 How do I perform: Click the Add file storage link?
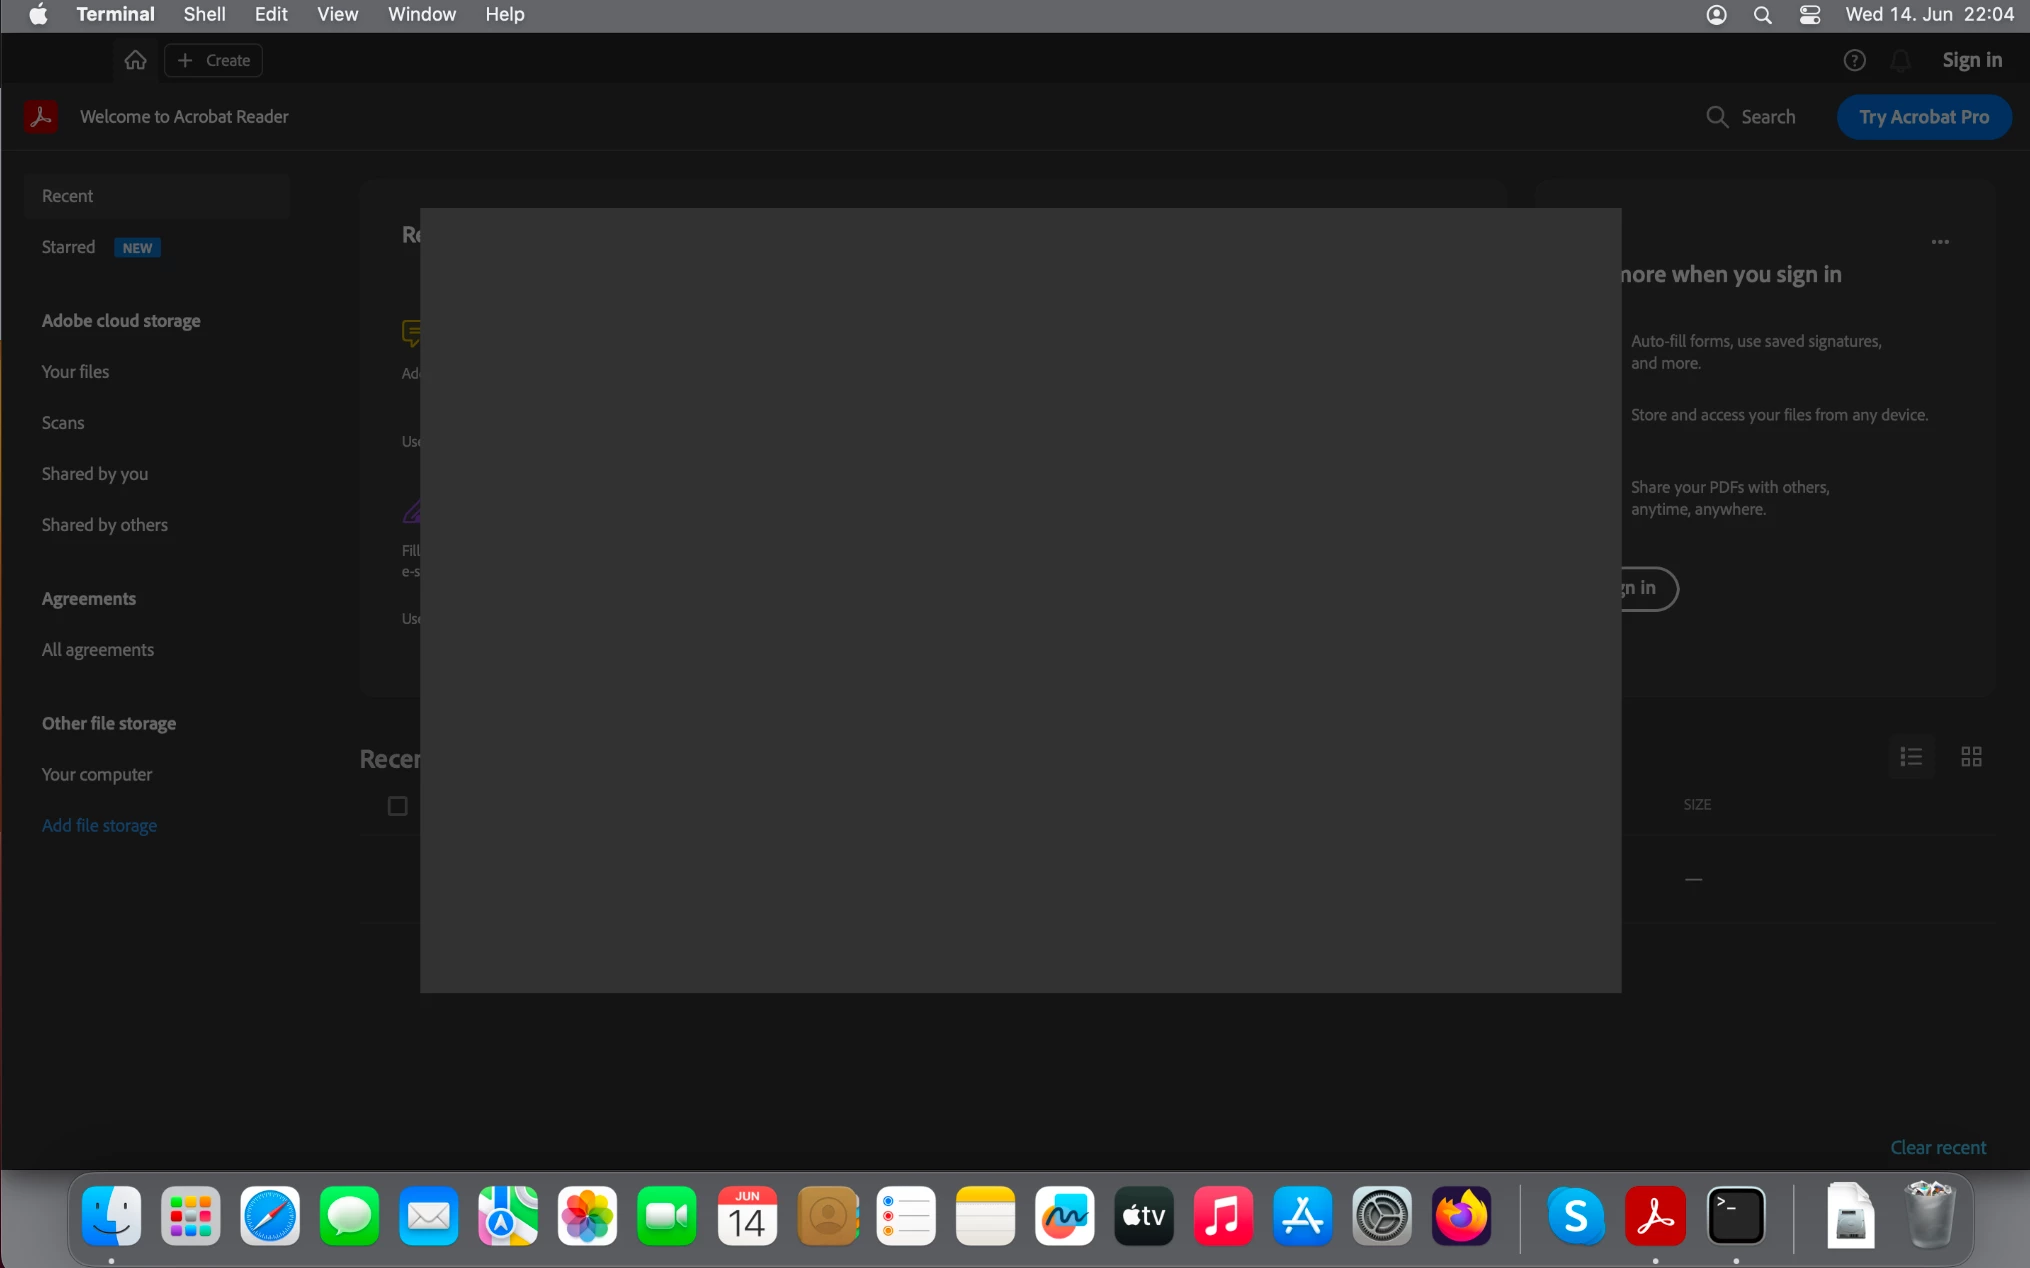pyautogui.click(x=99, y=825)
